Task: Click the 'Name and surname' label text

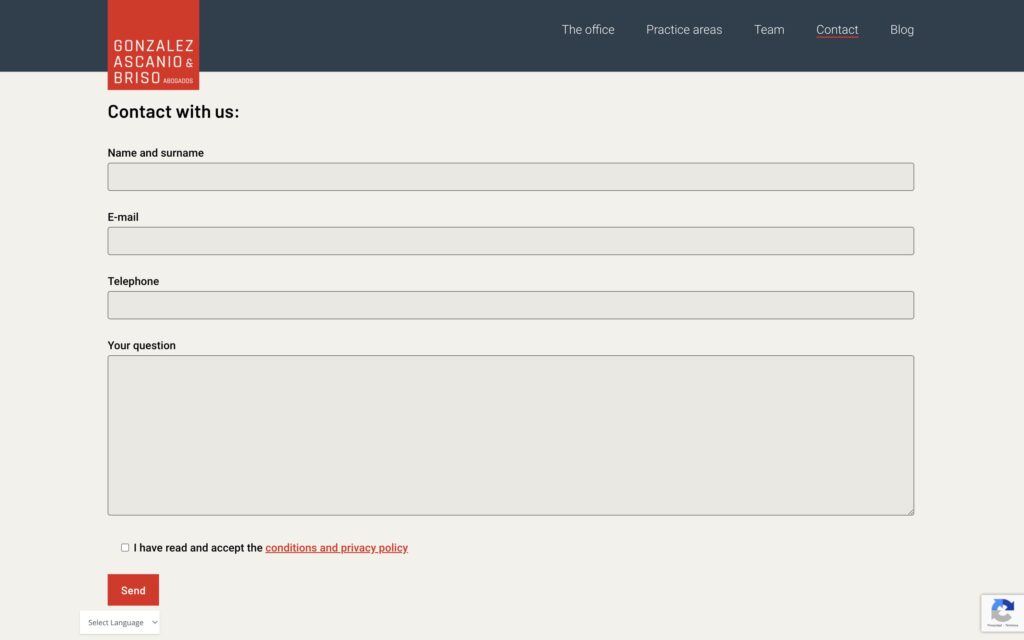Action: click(x=155, y=153)
